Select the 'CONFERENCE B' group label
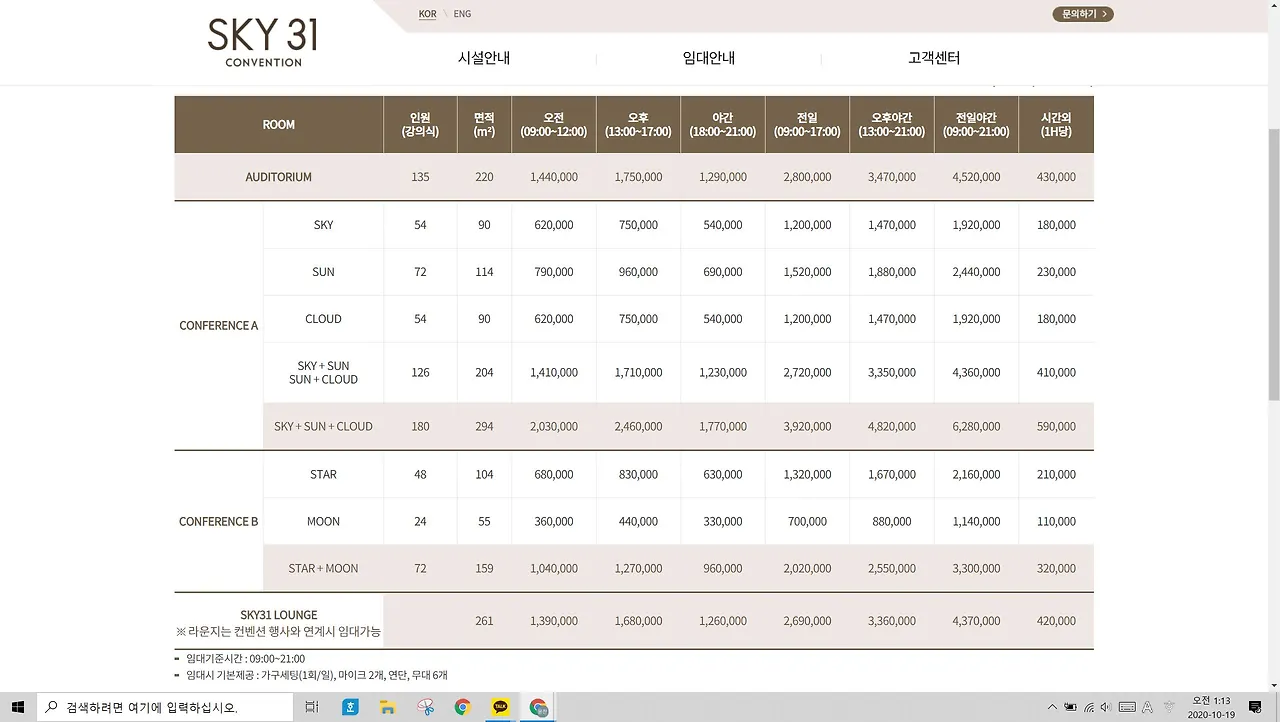The image size is (1280, 722). [x=219, y=522]
